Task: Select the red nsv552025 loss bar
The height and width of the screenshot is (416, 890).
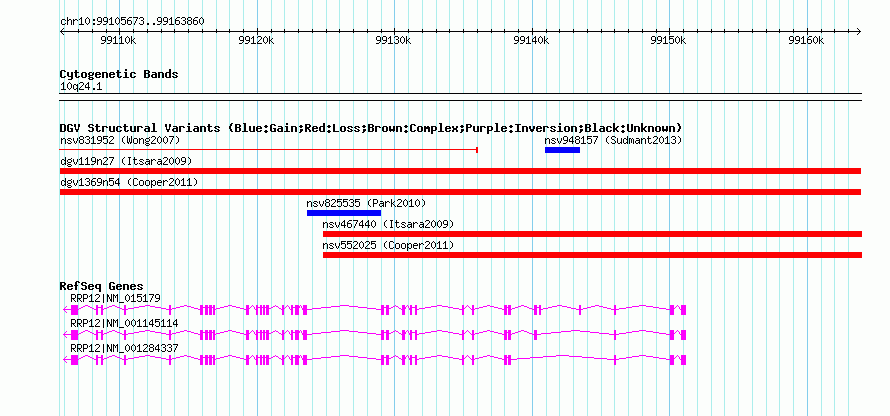Action: [x=593, y=255]
